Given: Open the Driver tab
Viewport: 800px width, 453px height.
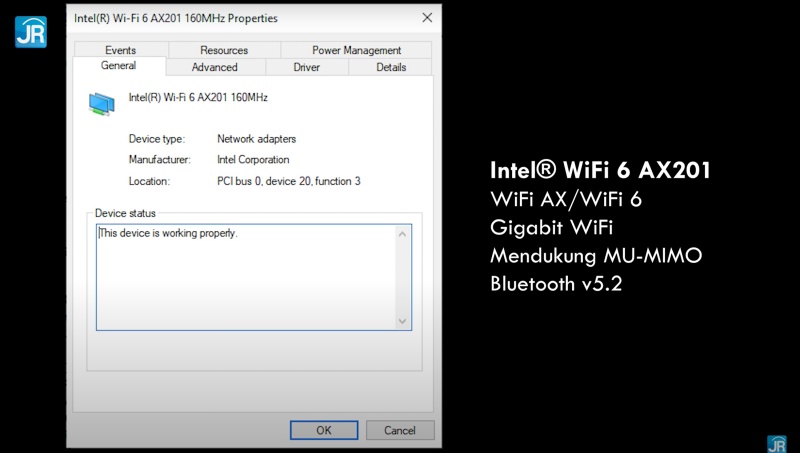Looking at the screenshot, I should (307, 67).
